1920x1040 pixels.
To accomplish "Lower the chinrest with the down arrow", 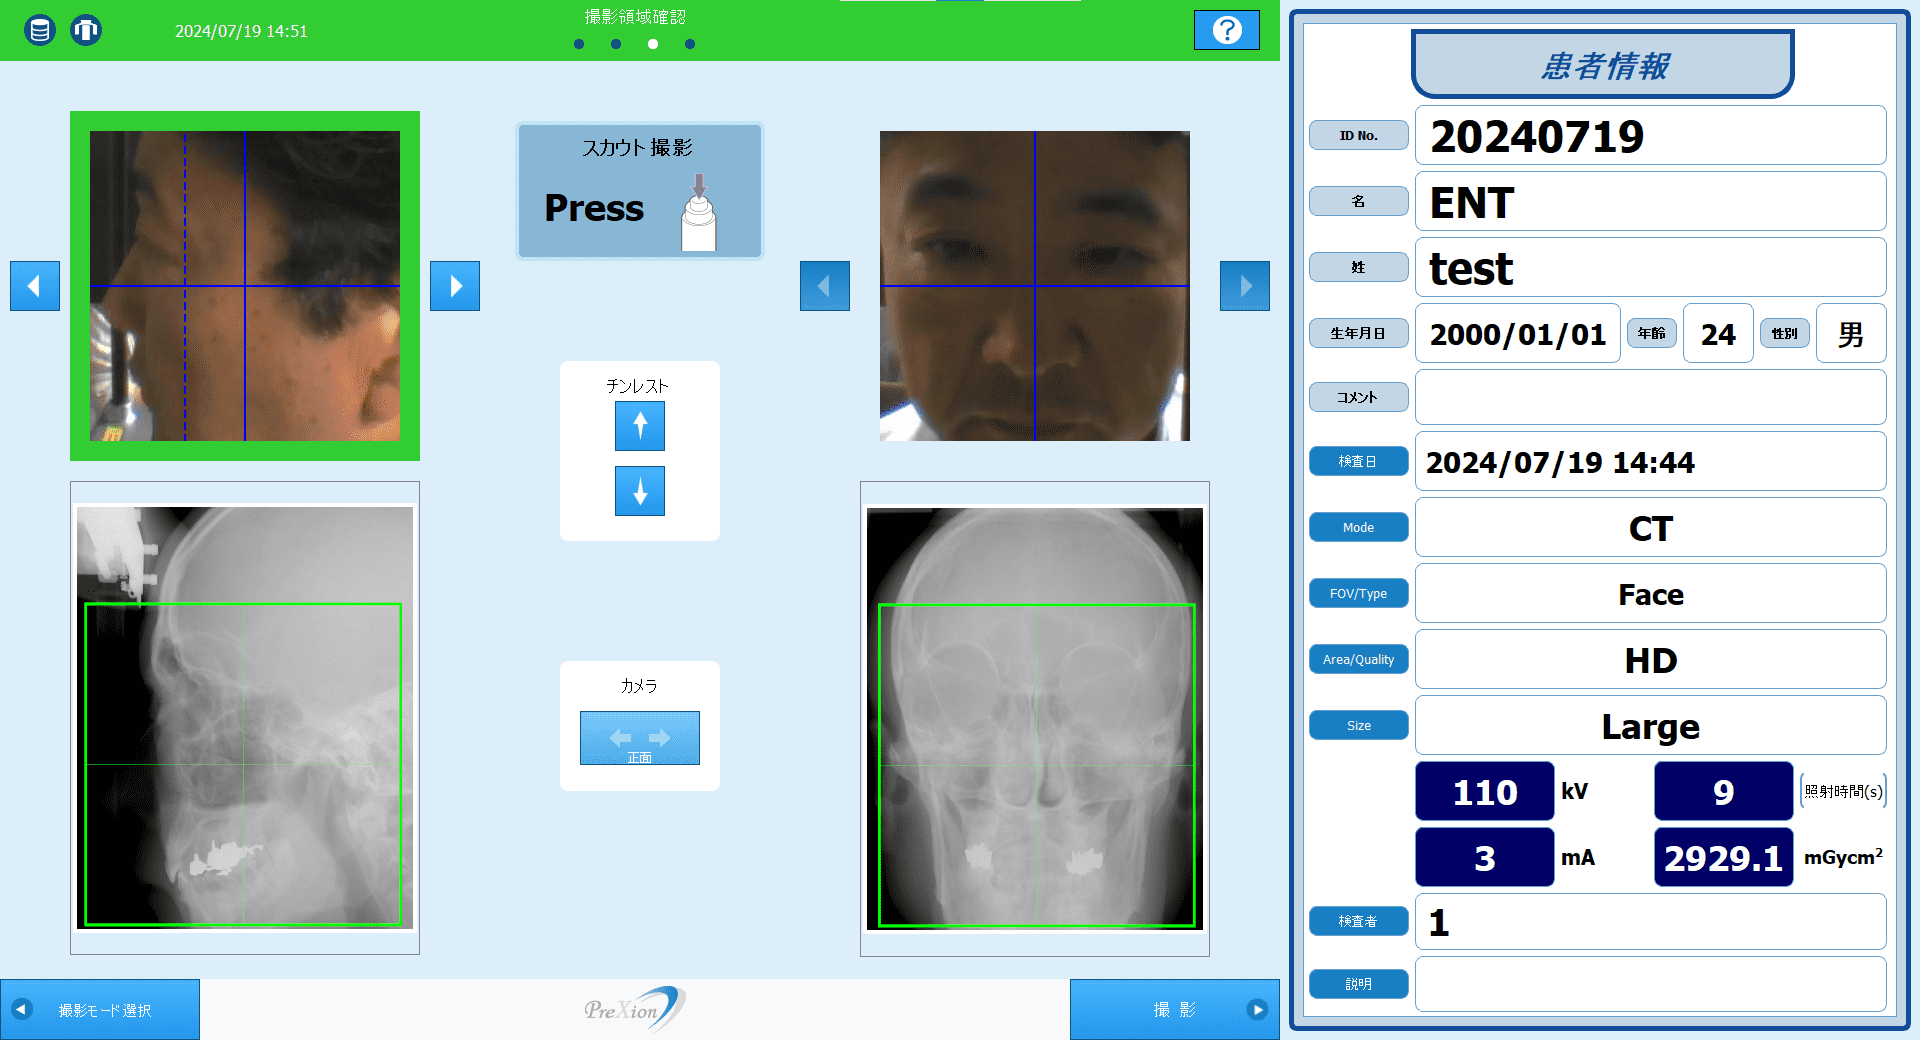I will [x=640, y=491].
